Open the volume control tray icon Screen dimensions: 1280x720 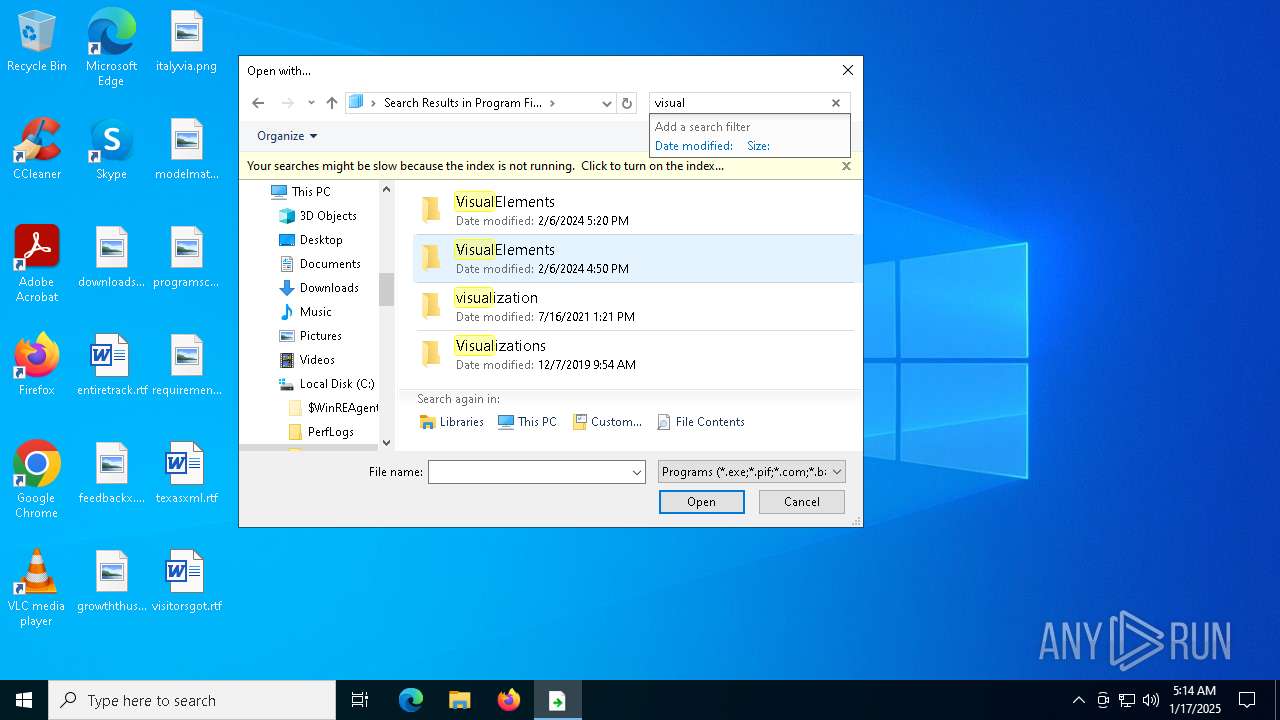pyautogui.click(x=1151, y=700)
